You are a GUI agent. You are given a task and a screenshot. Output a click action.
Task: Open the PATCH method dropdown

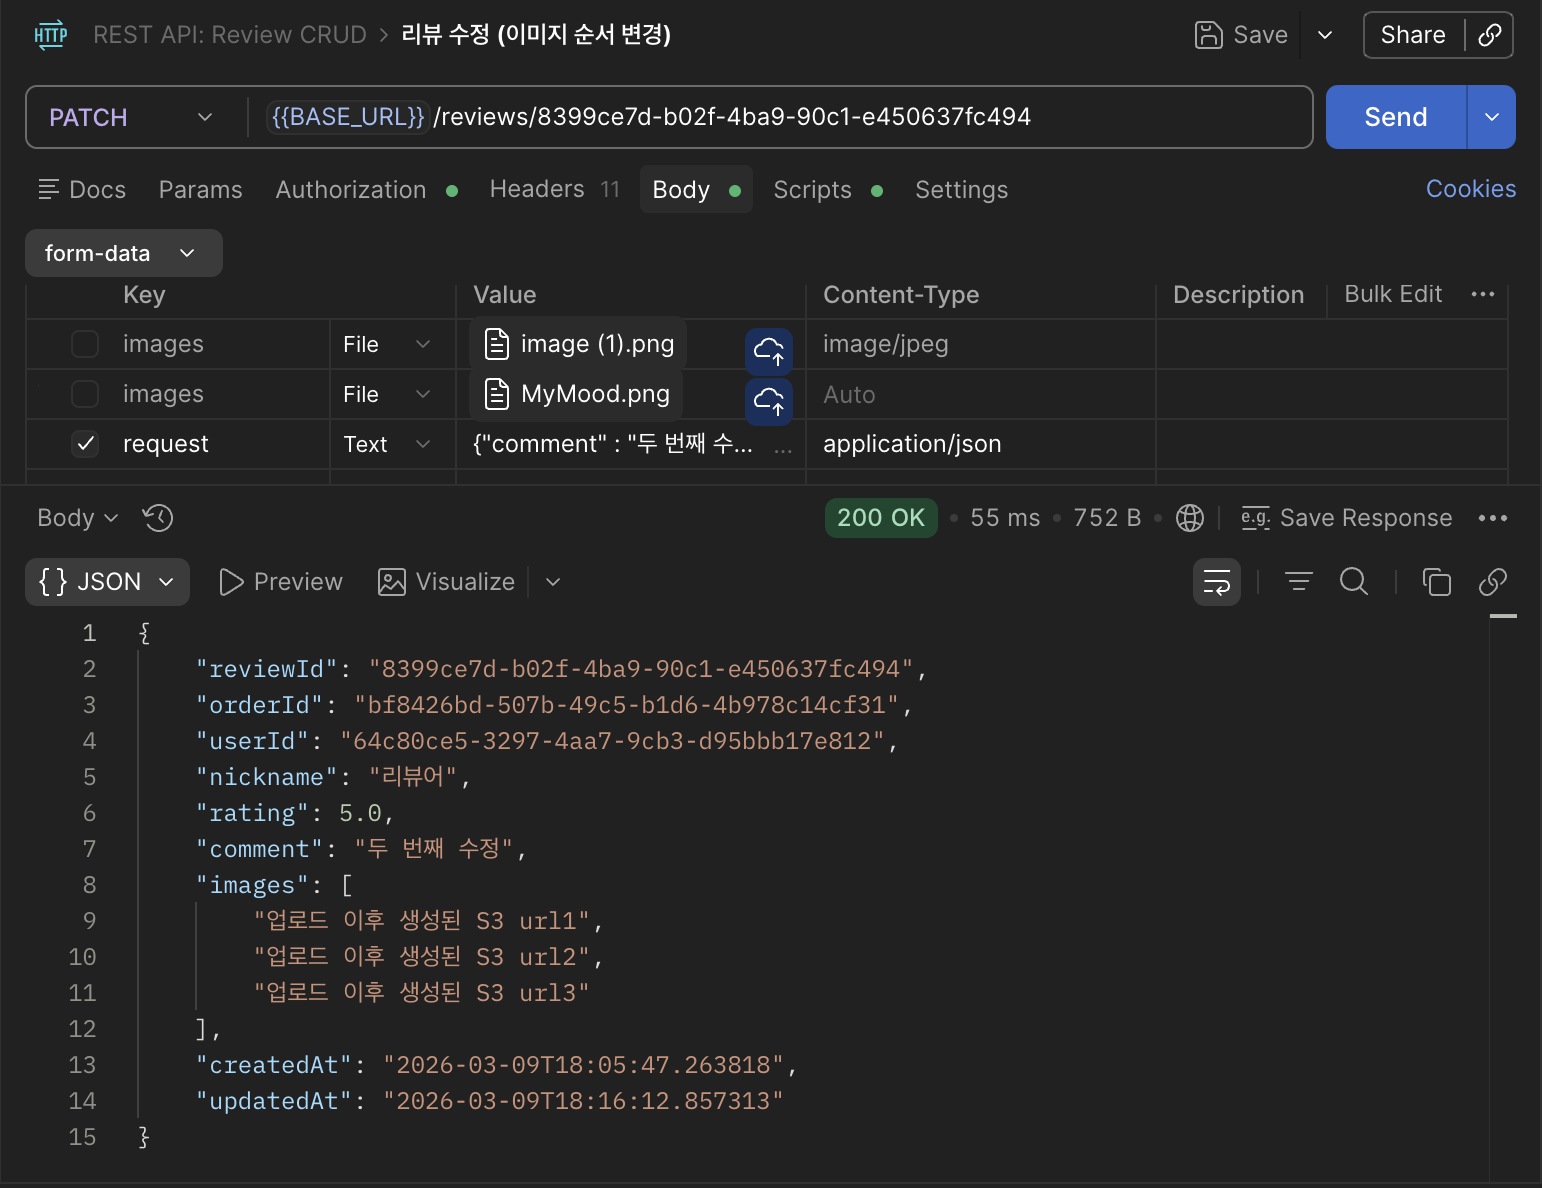tap(131, 117)
